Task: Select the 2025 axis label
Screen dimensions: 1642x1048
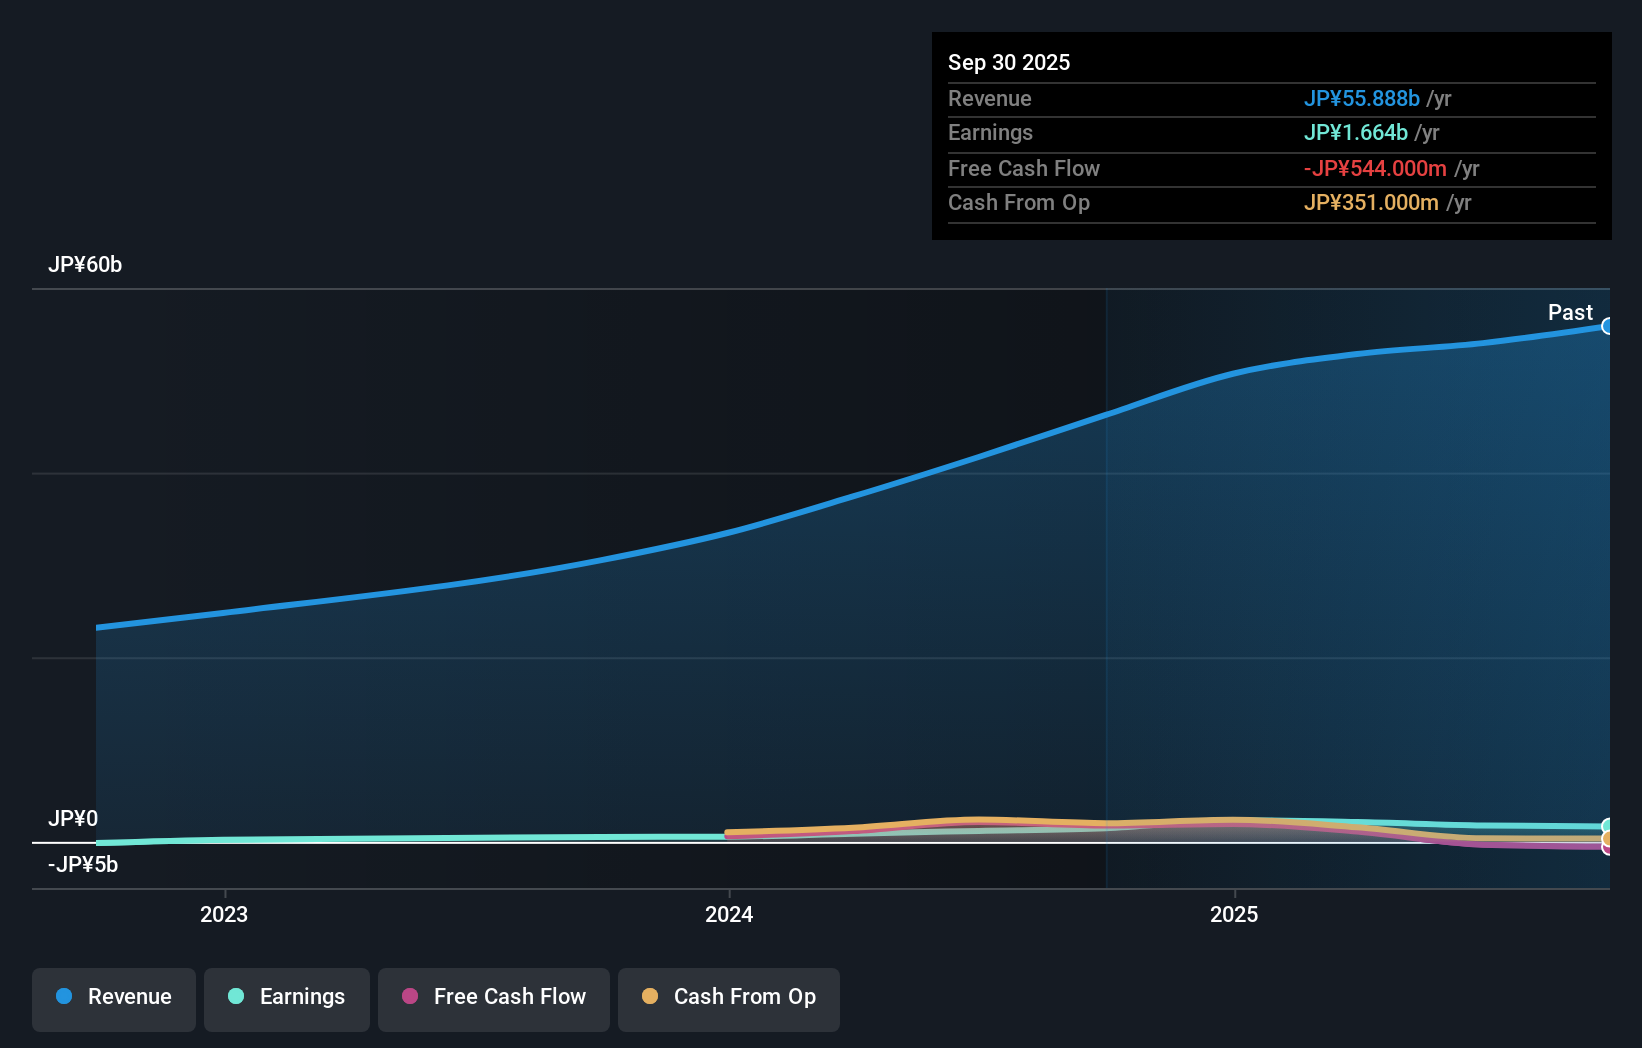Action: [x=1234, y=914]
